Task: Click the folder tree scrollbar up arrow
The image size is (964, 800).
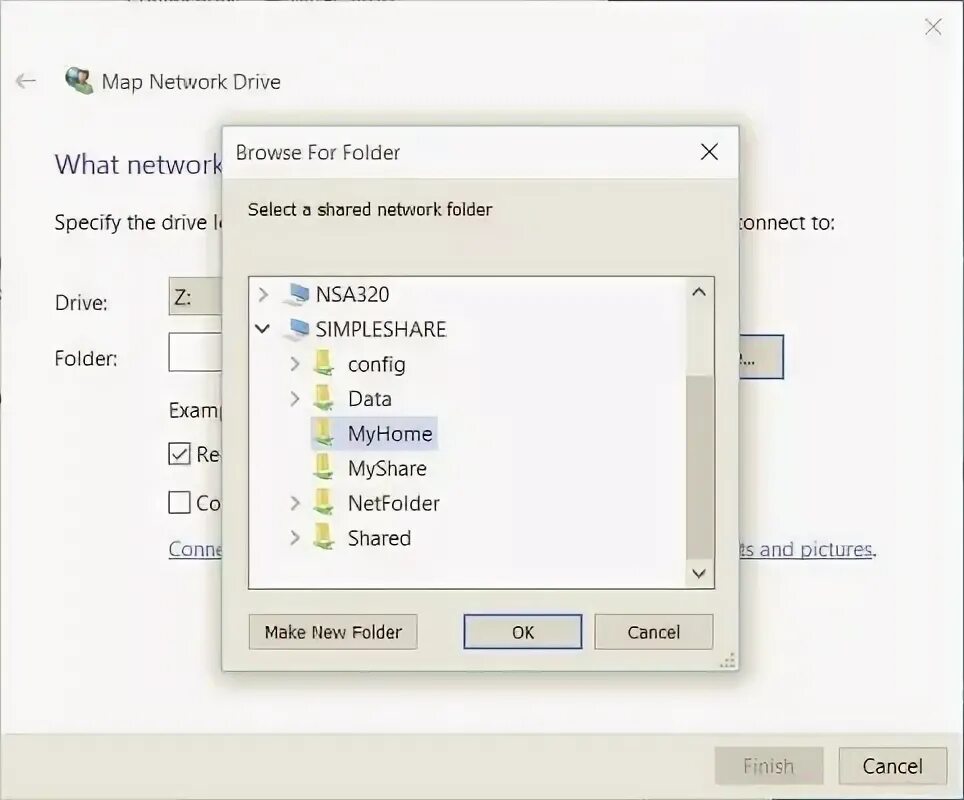Action: click(699, 293)
